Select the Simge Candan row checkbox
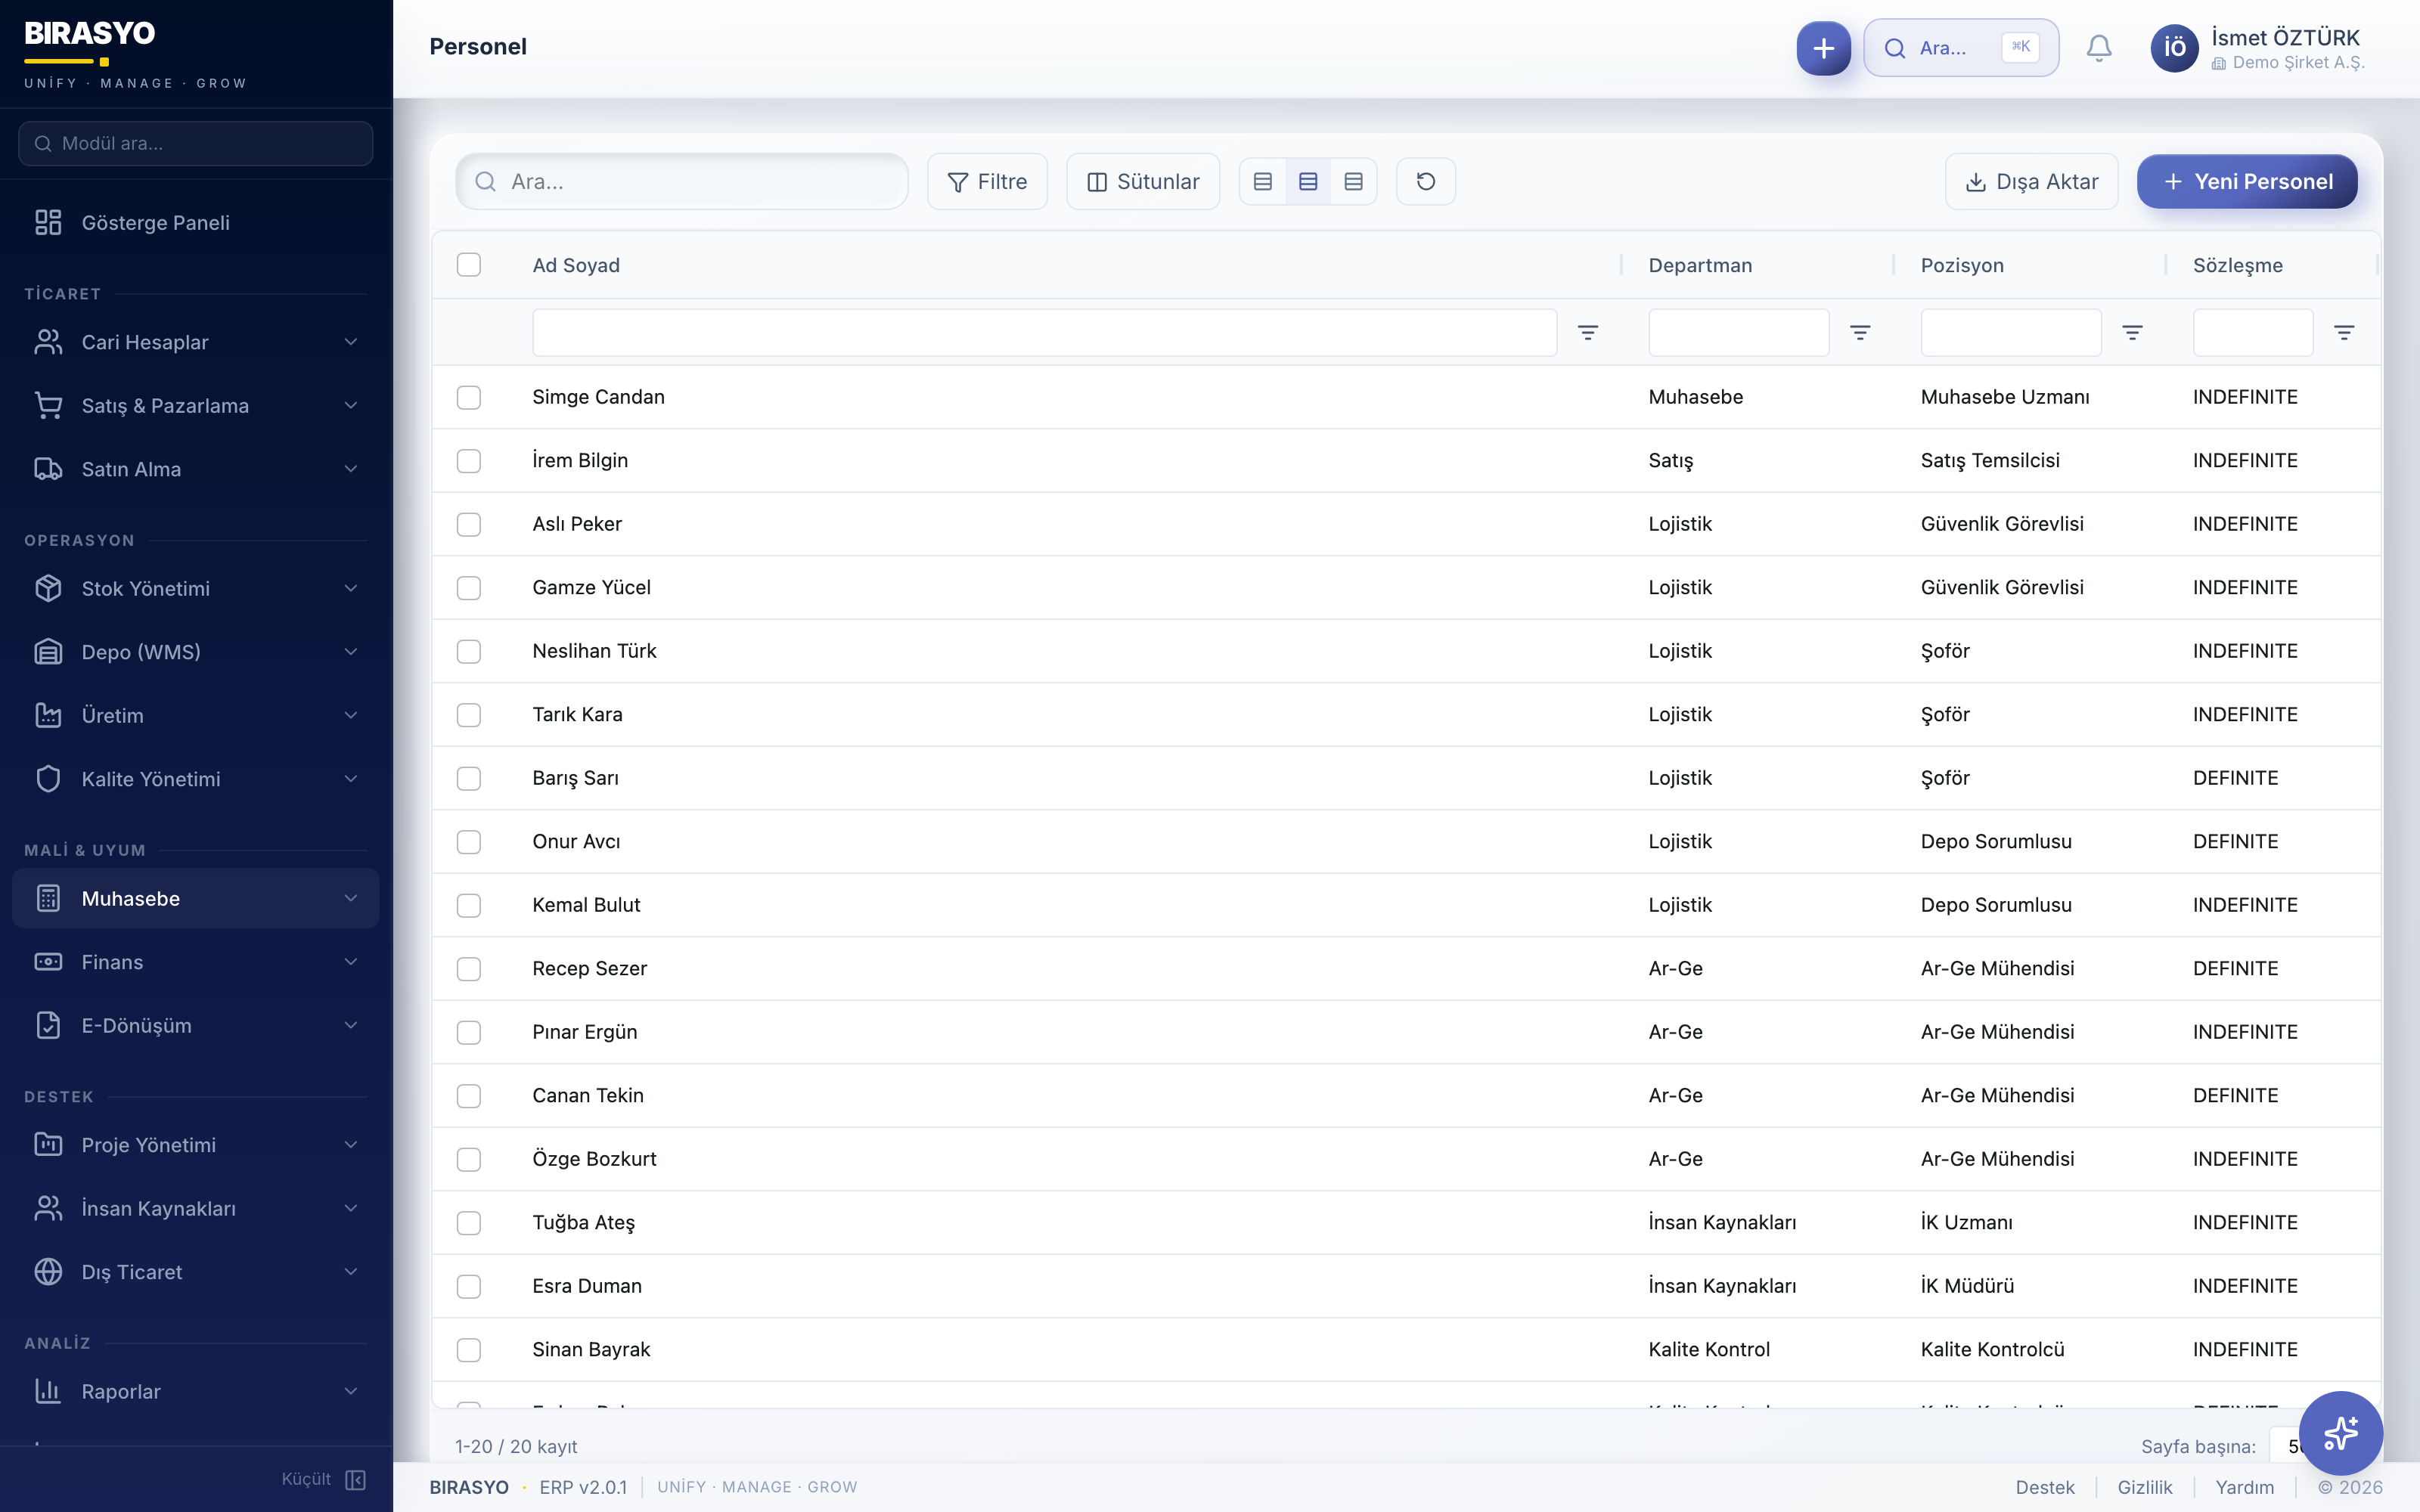 (468, 397)
